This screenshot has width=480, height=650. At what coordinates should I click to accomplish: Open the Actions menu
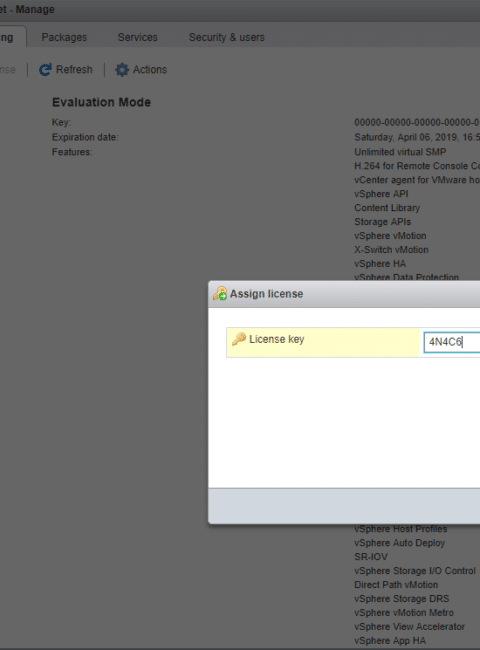pos(150,70)
